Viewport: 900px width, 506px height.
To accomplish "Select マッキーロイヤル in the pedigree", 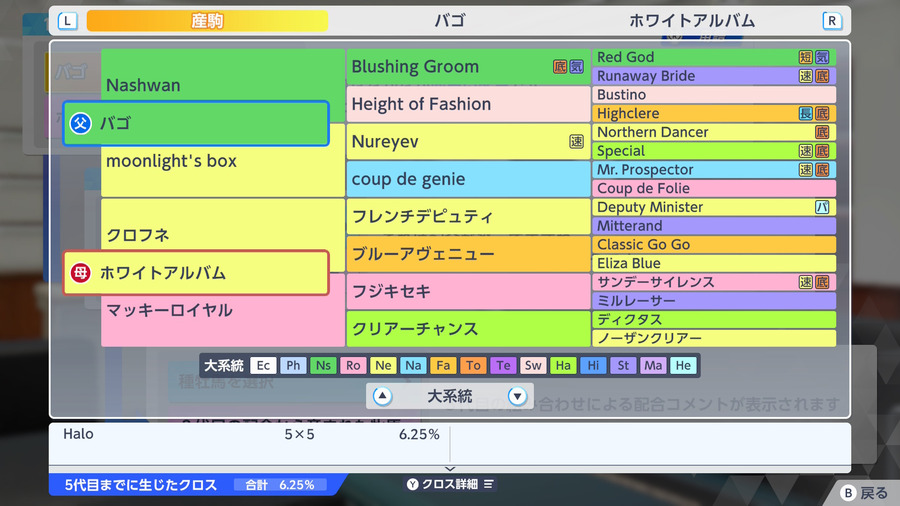I will (170, 310).
